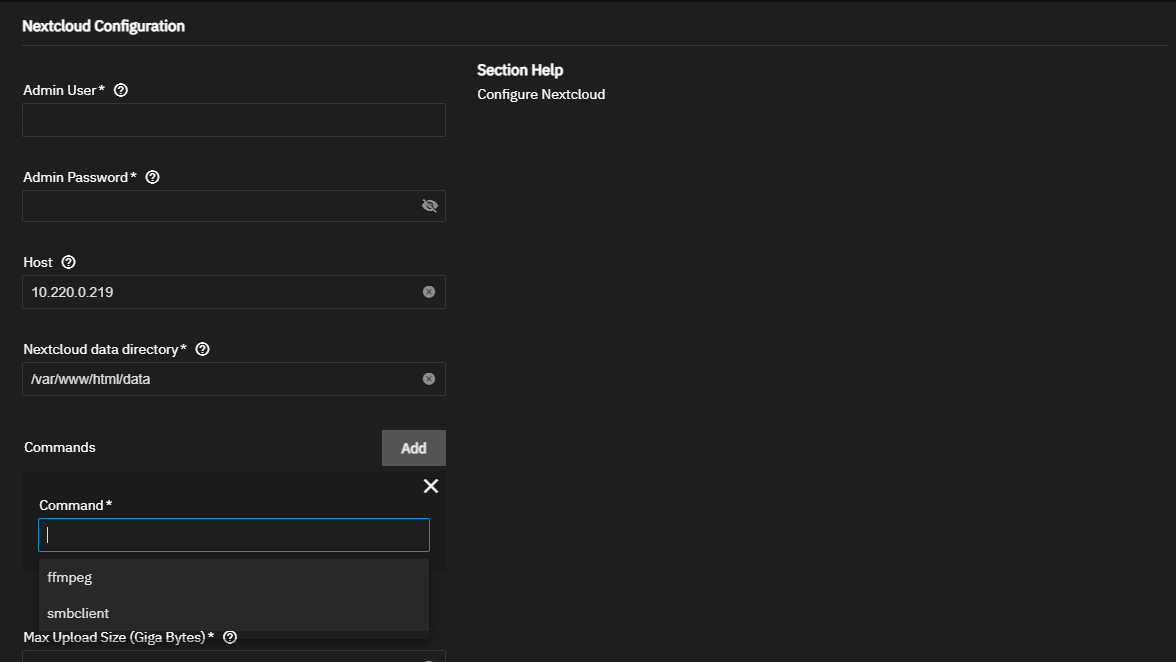This screenshot has width=1176, height=662.
Task: Toggle Admin Password visibility
Action: click(430, 206)
